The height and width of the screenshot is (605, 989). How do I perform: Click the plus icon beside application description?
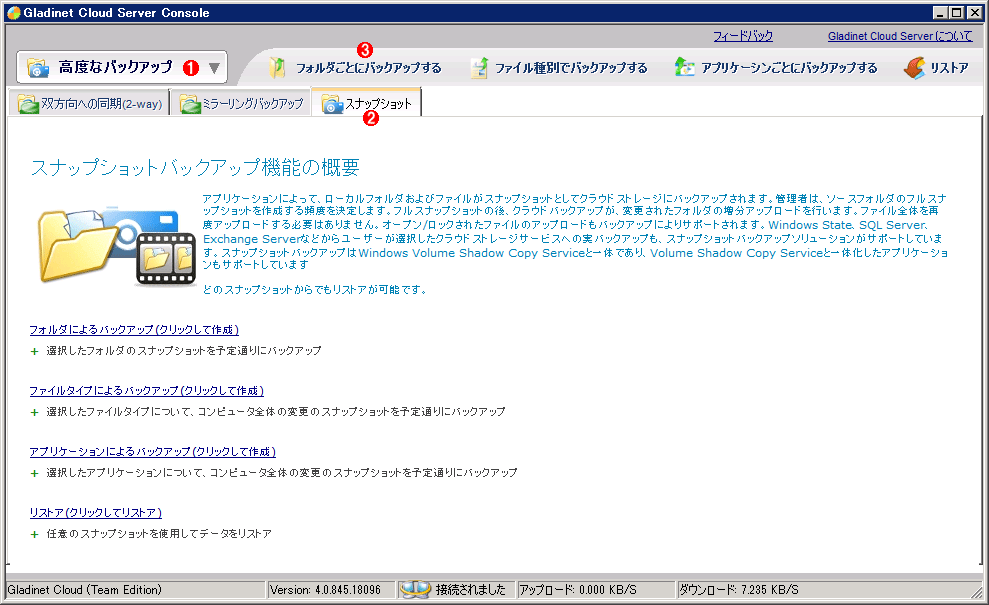click(x=35, y=473)
